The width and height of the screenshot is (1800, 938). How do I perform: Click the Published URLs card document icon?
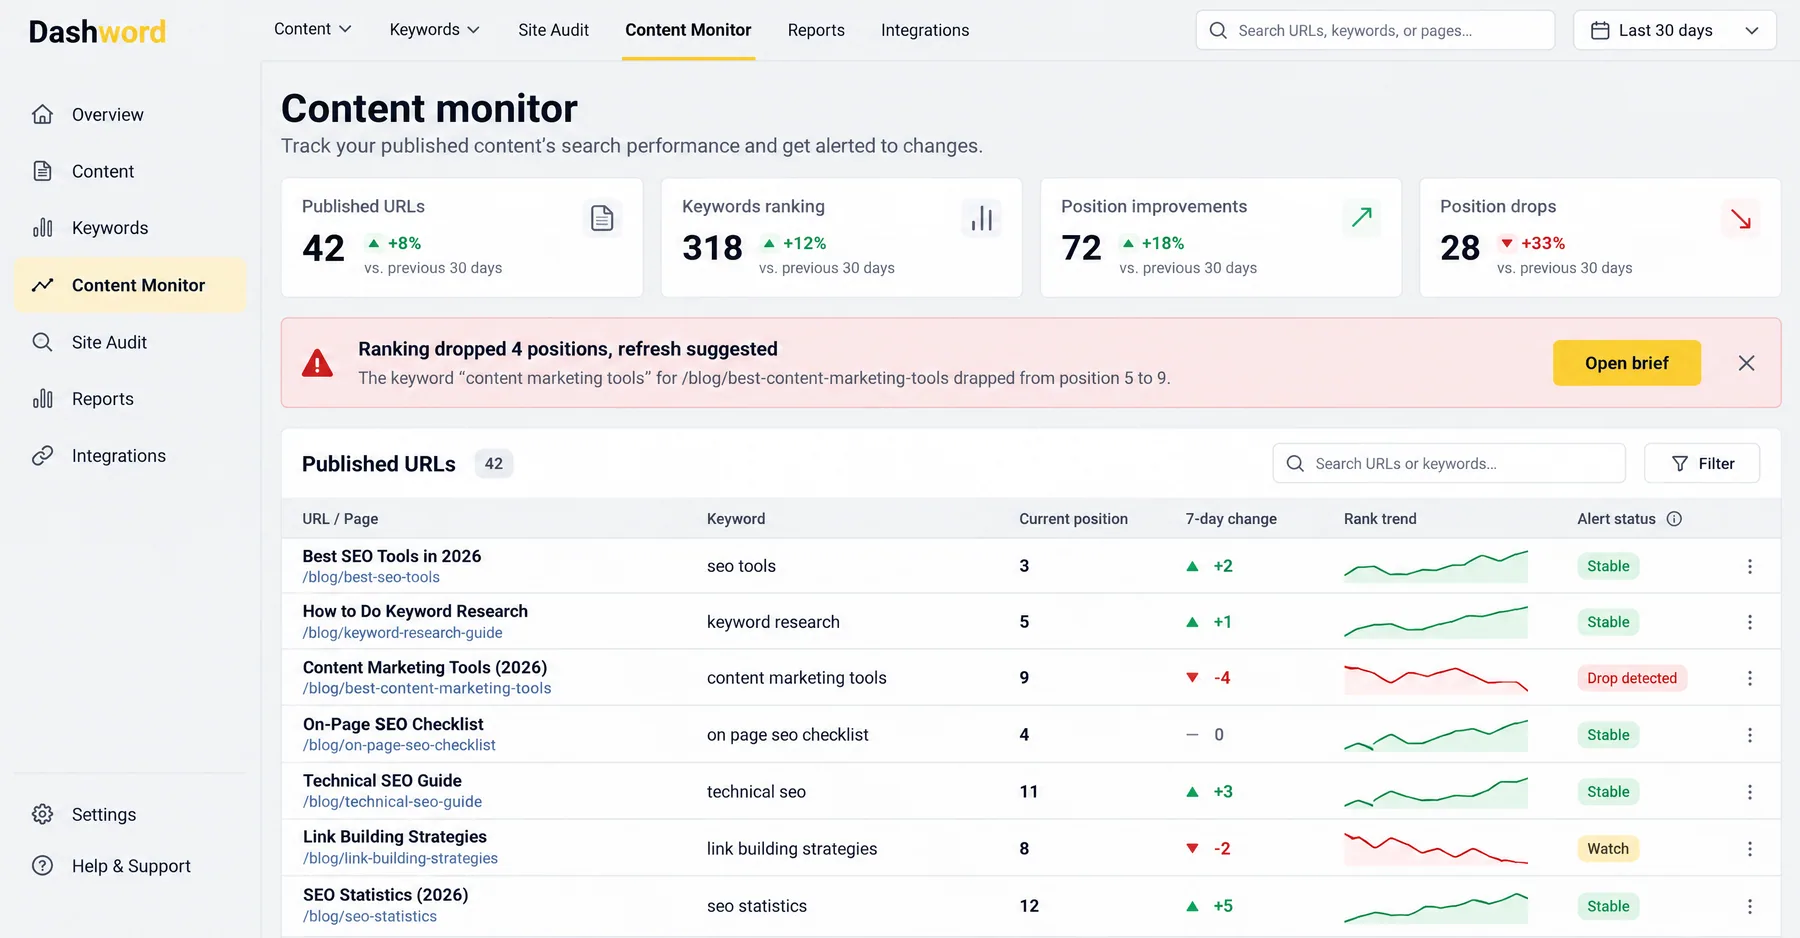point(602,218)
